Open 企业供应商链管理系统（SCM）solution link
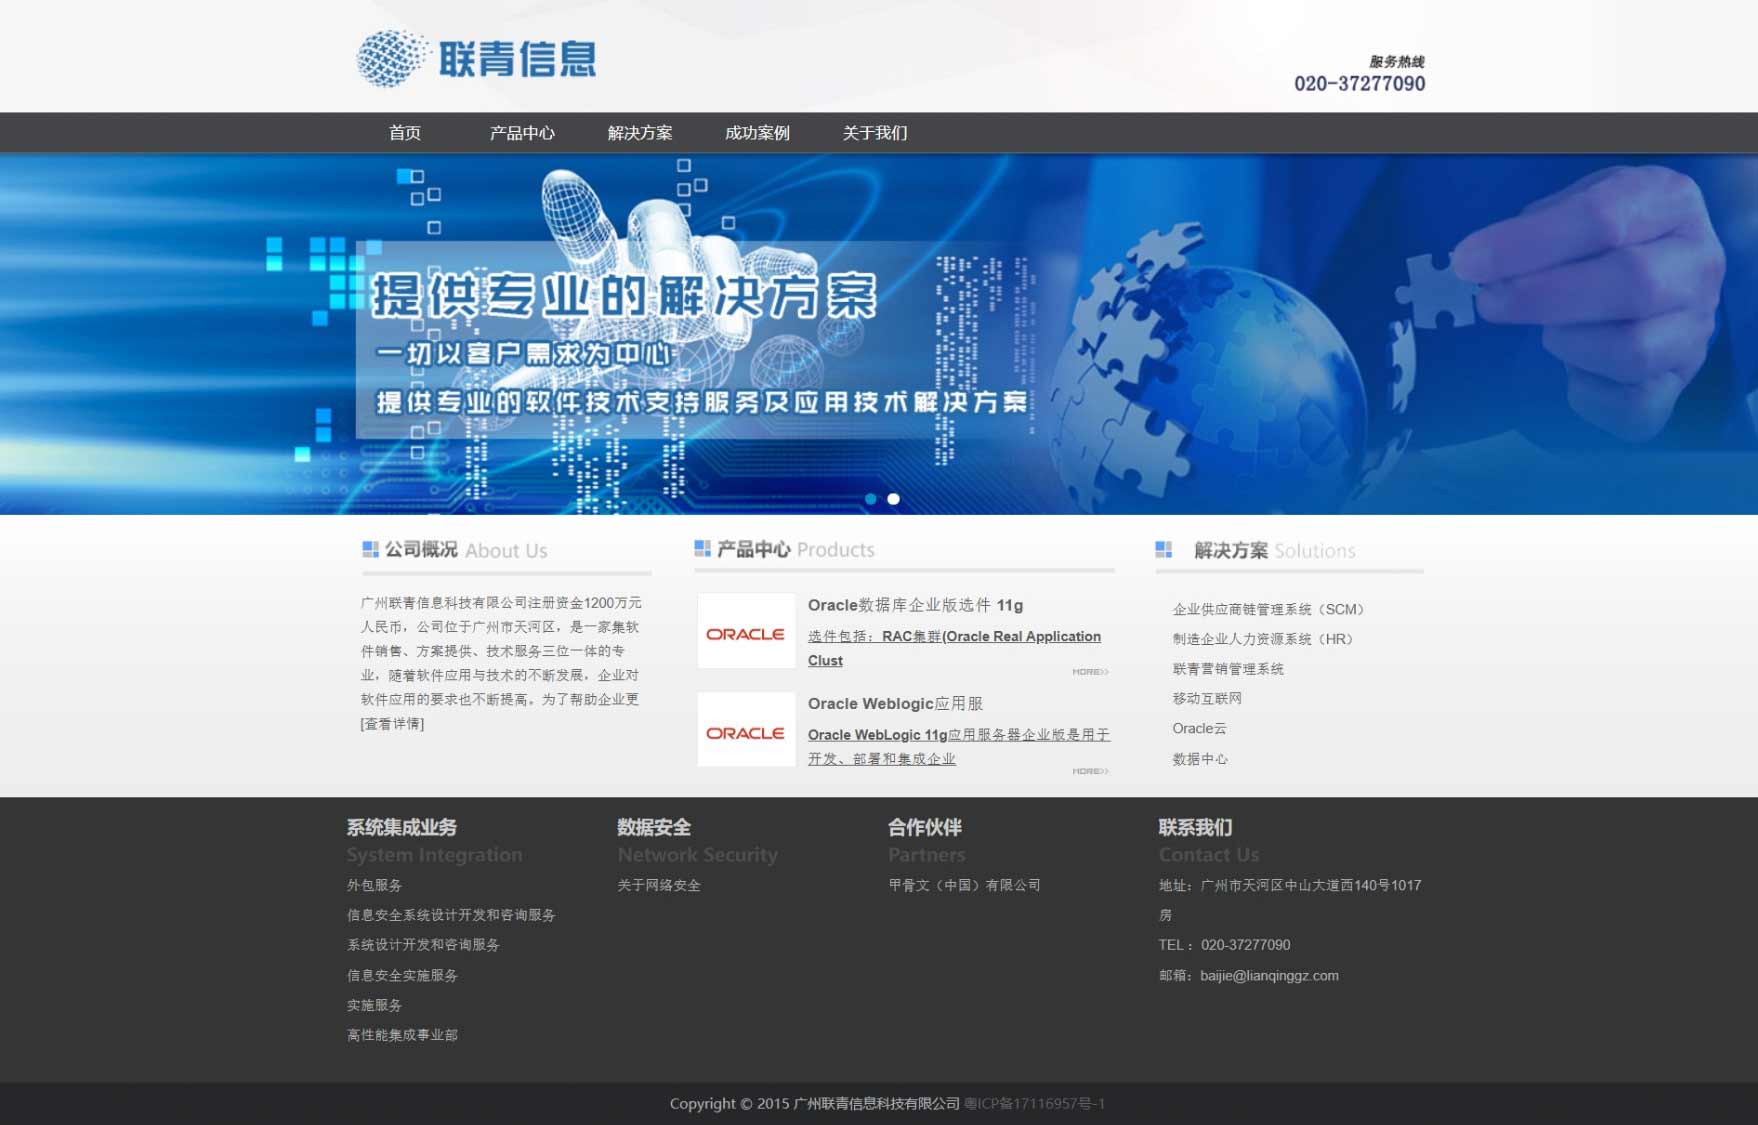The width and height of the screenshot is (1758, 1125). pyautogui.click(x=1268, y=609)
